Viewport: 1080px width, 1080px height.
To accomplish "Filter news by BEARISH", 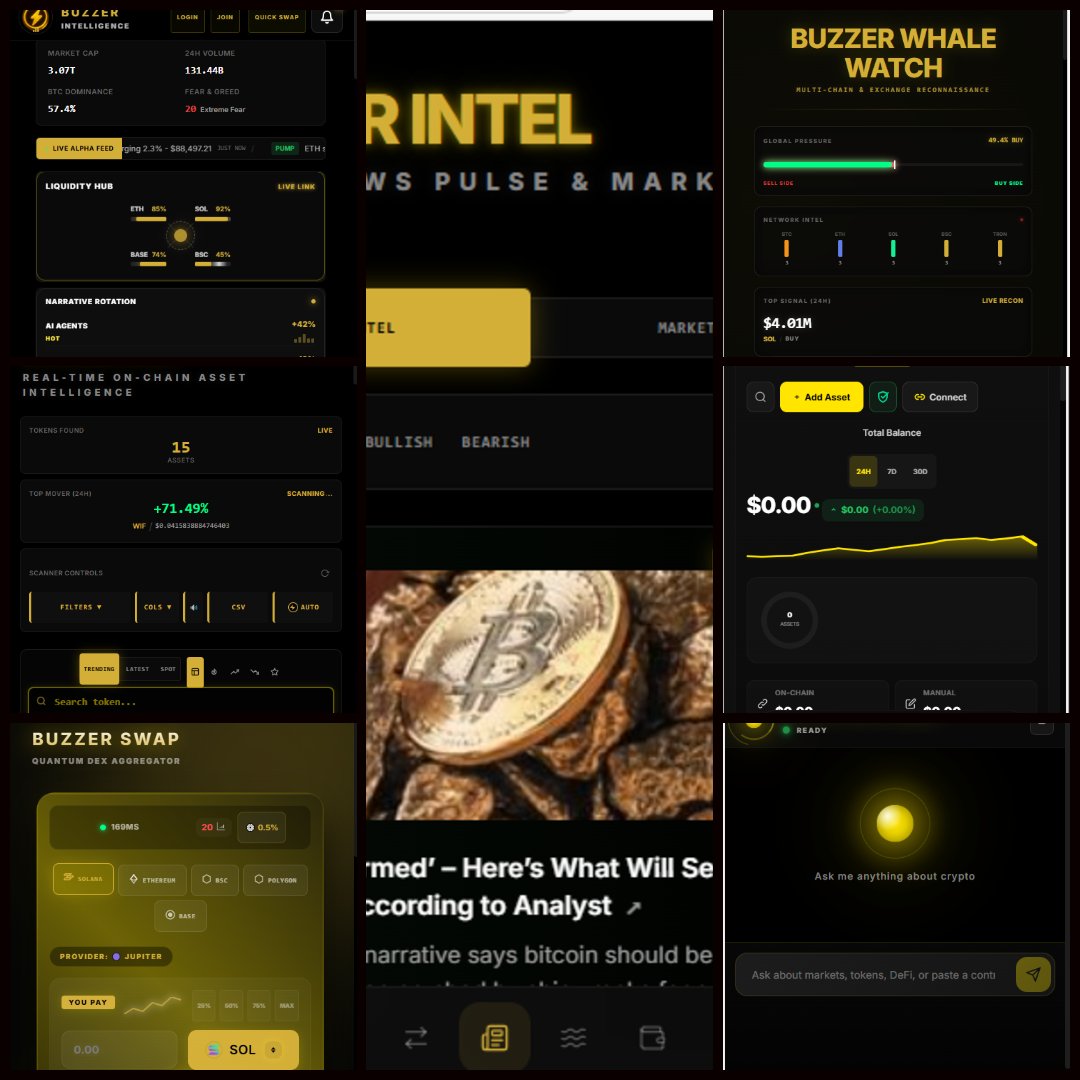I will click(495, 442).
